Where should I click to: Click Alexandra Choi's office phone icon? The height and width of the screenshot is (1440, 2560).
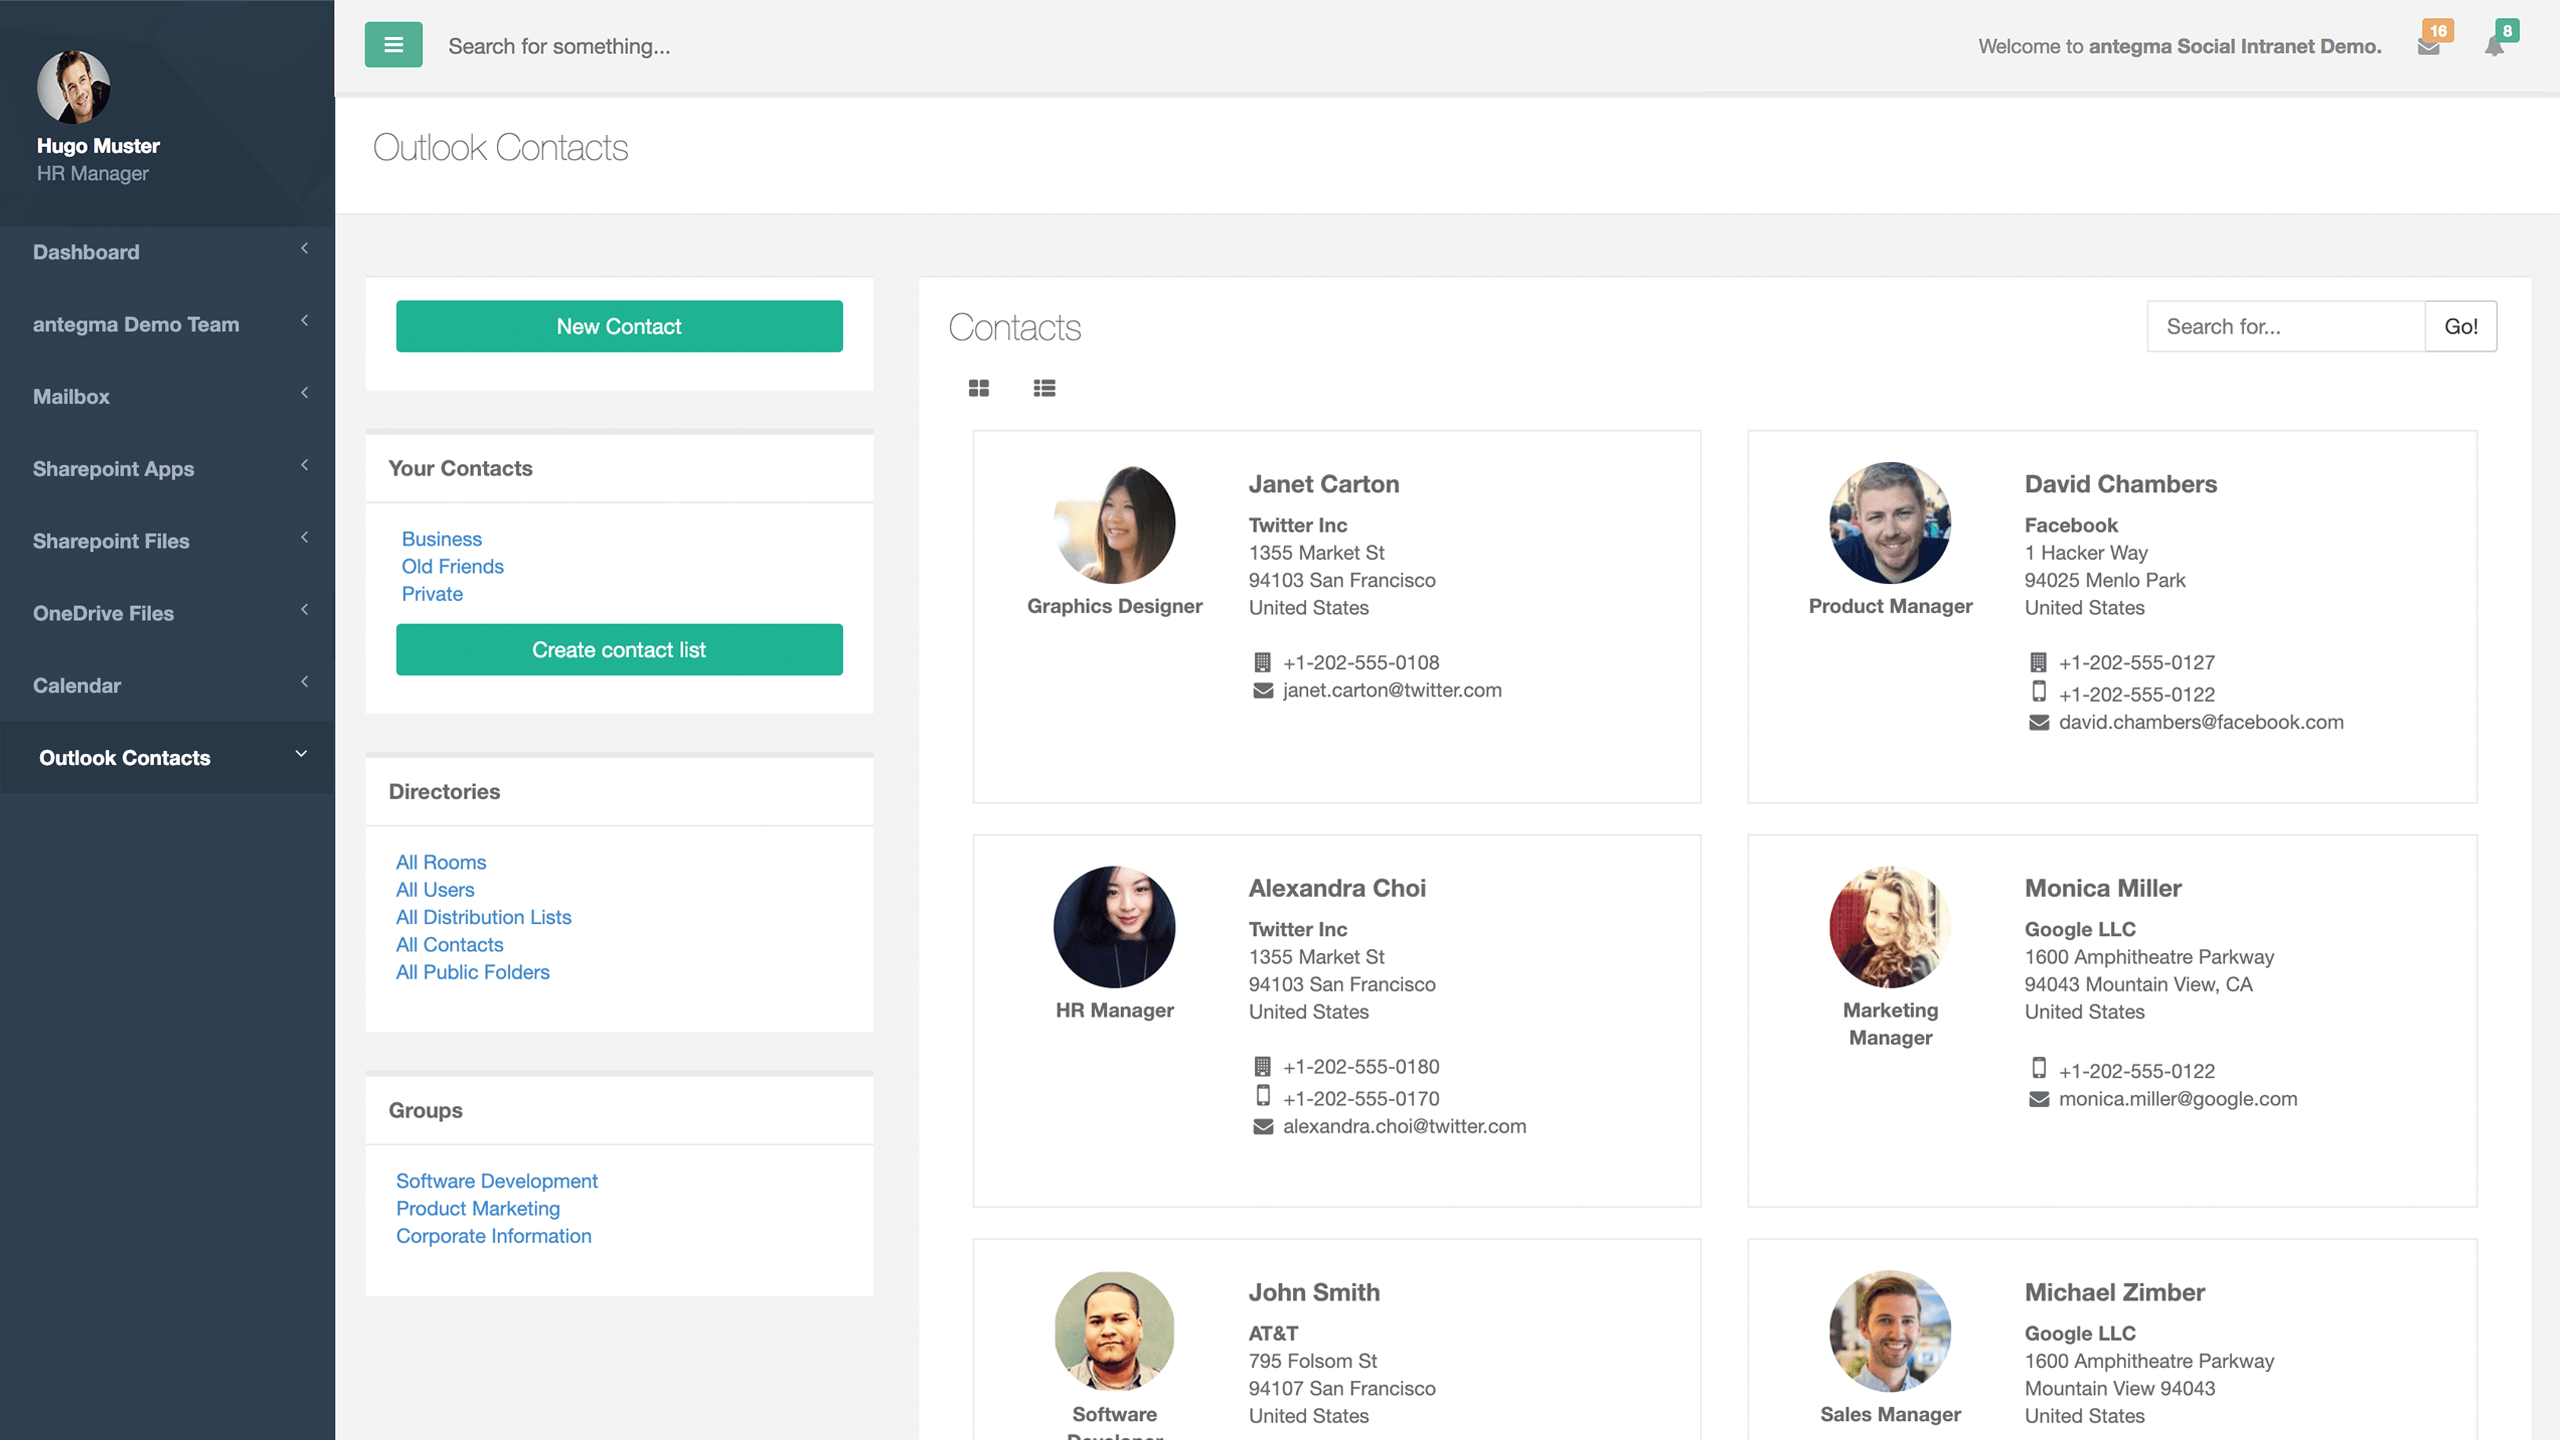(1263, 1066)
